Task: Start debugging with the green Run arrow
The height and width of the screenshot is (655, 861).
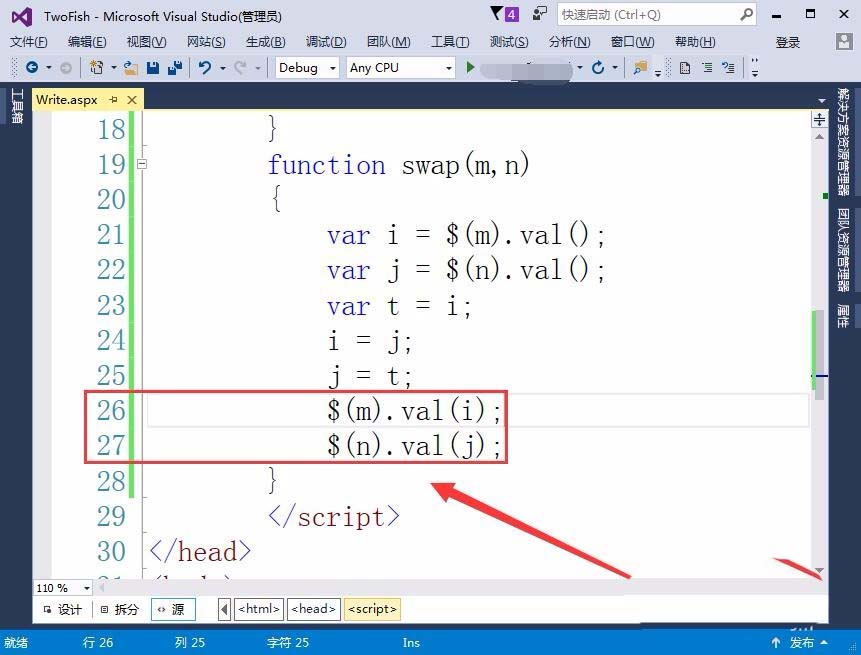Action: click(x=470, y=67)
